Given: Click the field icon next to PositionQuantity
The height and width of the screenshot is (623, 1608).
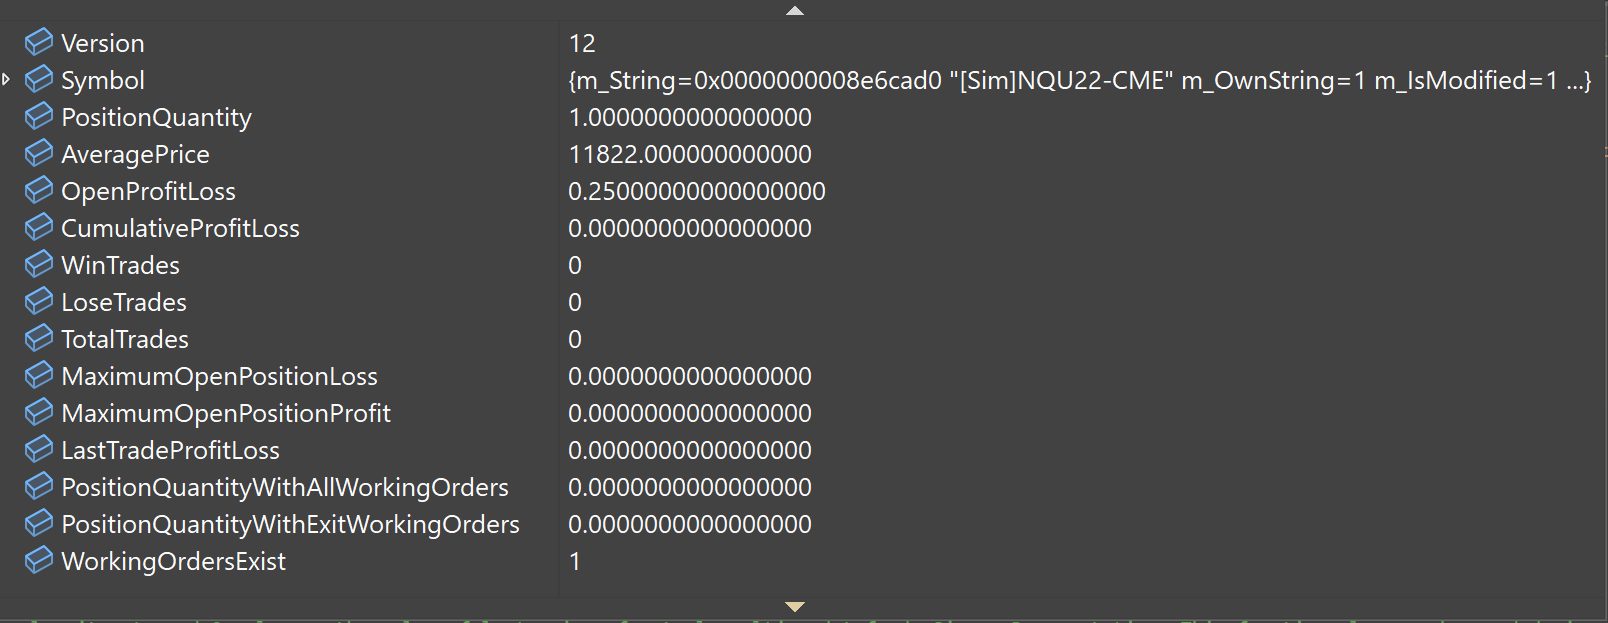Looking at the screenshot, I should coord(39,117).
